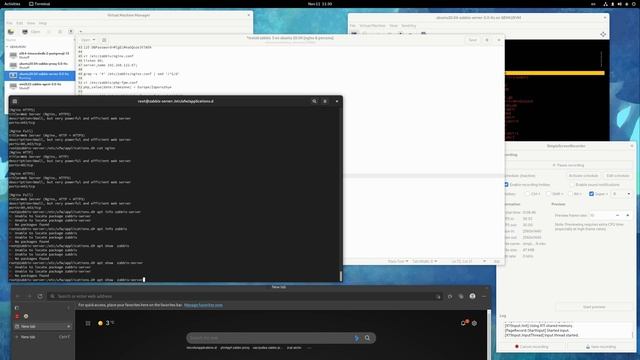Open the Help menu in Virtual Machine Manager
Image resolution: width=640 pixels, height=360 pixels.
tap(42, 23)
